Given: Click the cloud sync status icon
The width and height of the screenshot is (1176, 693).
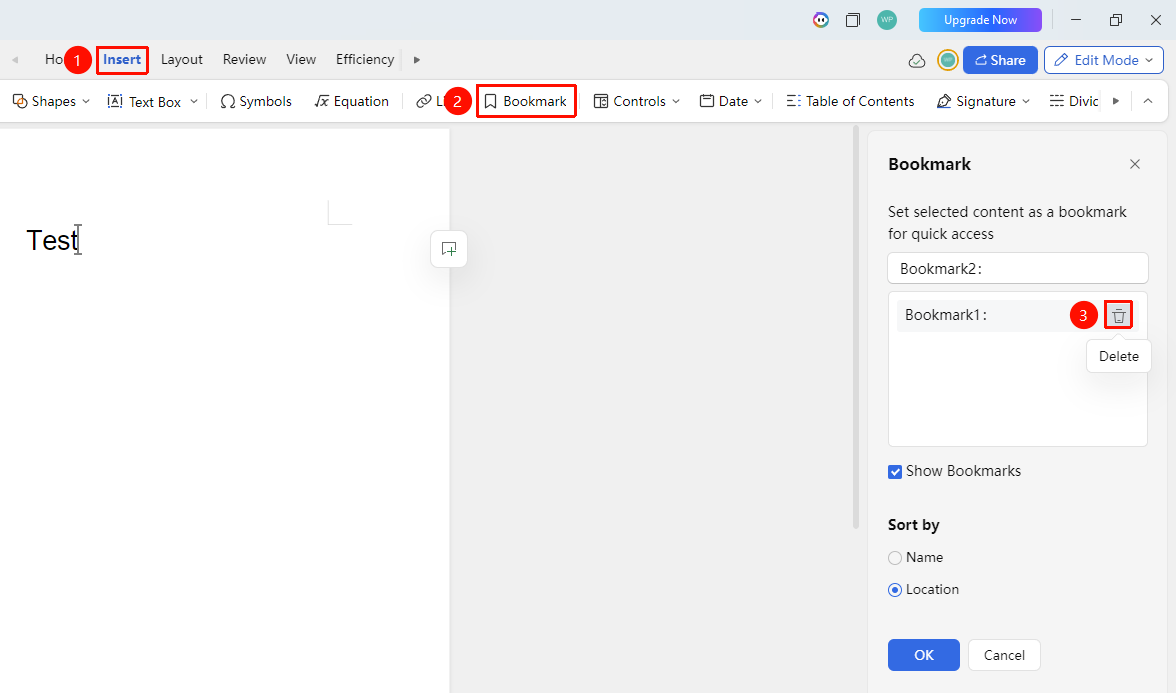Looking at the screenshot, I should tap(916, 61).
